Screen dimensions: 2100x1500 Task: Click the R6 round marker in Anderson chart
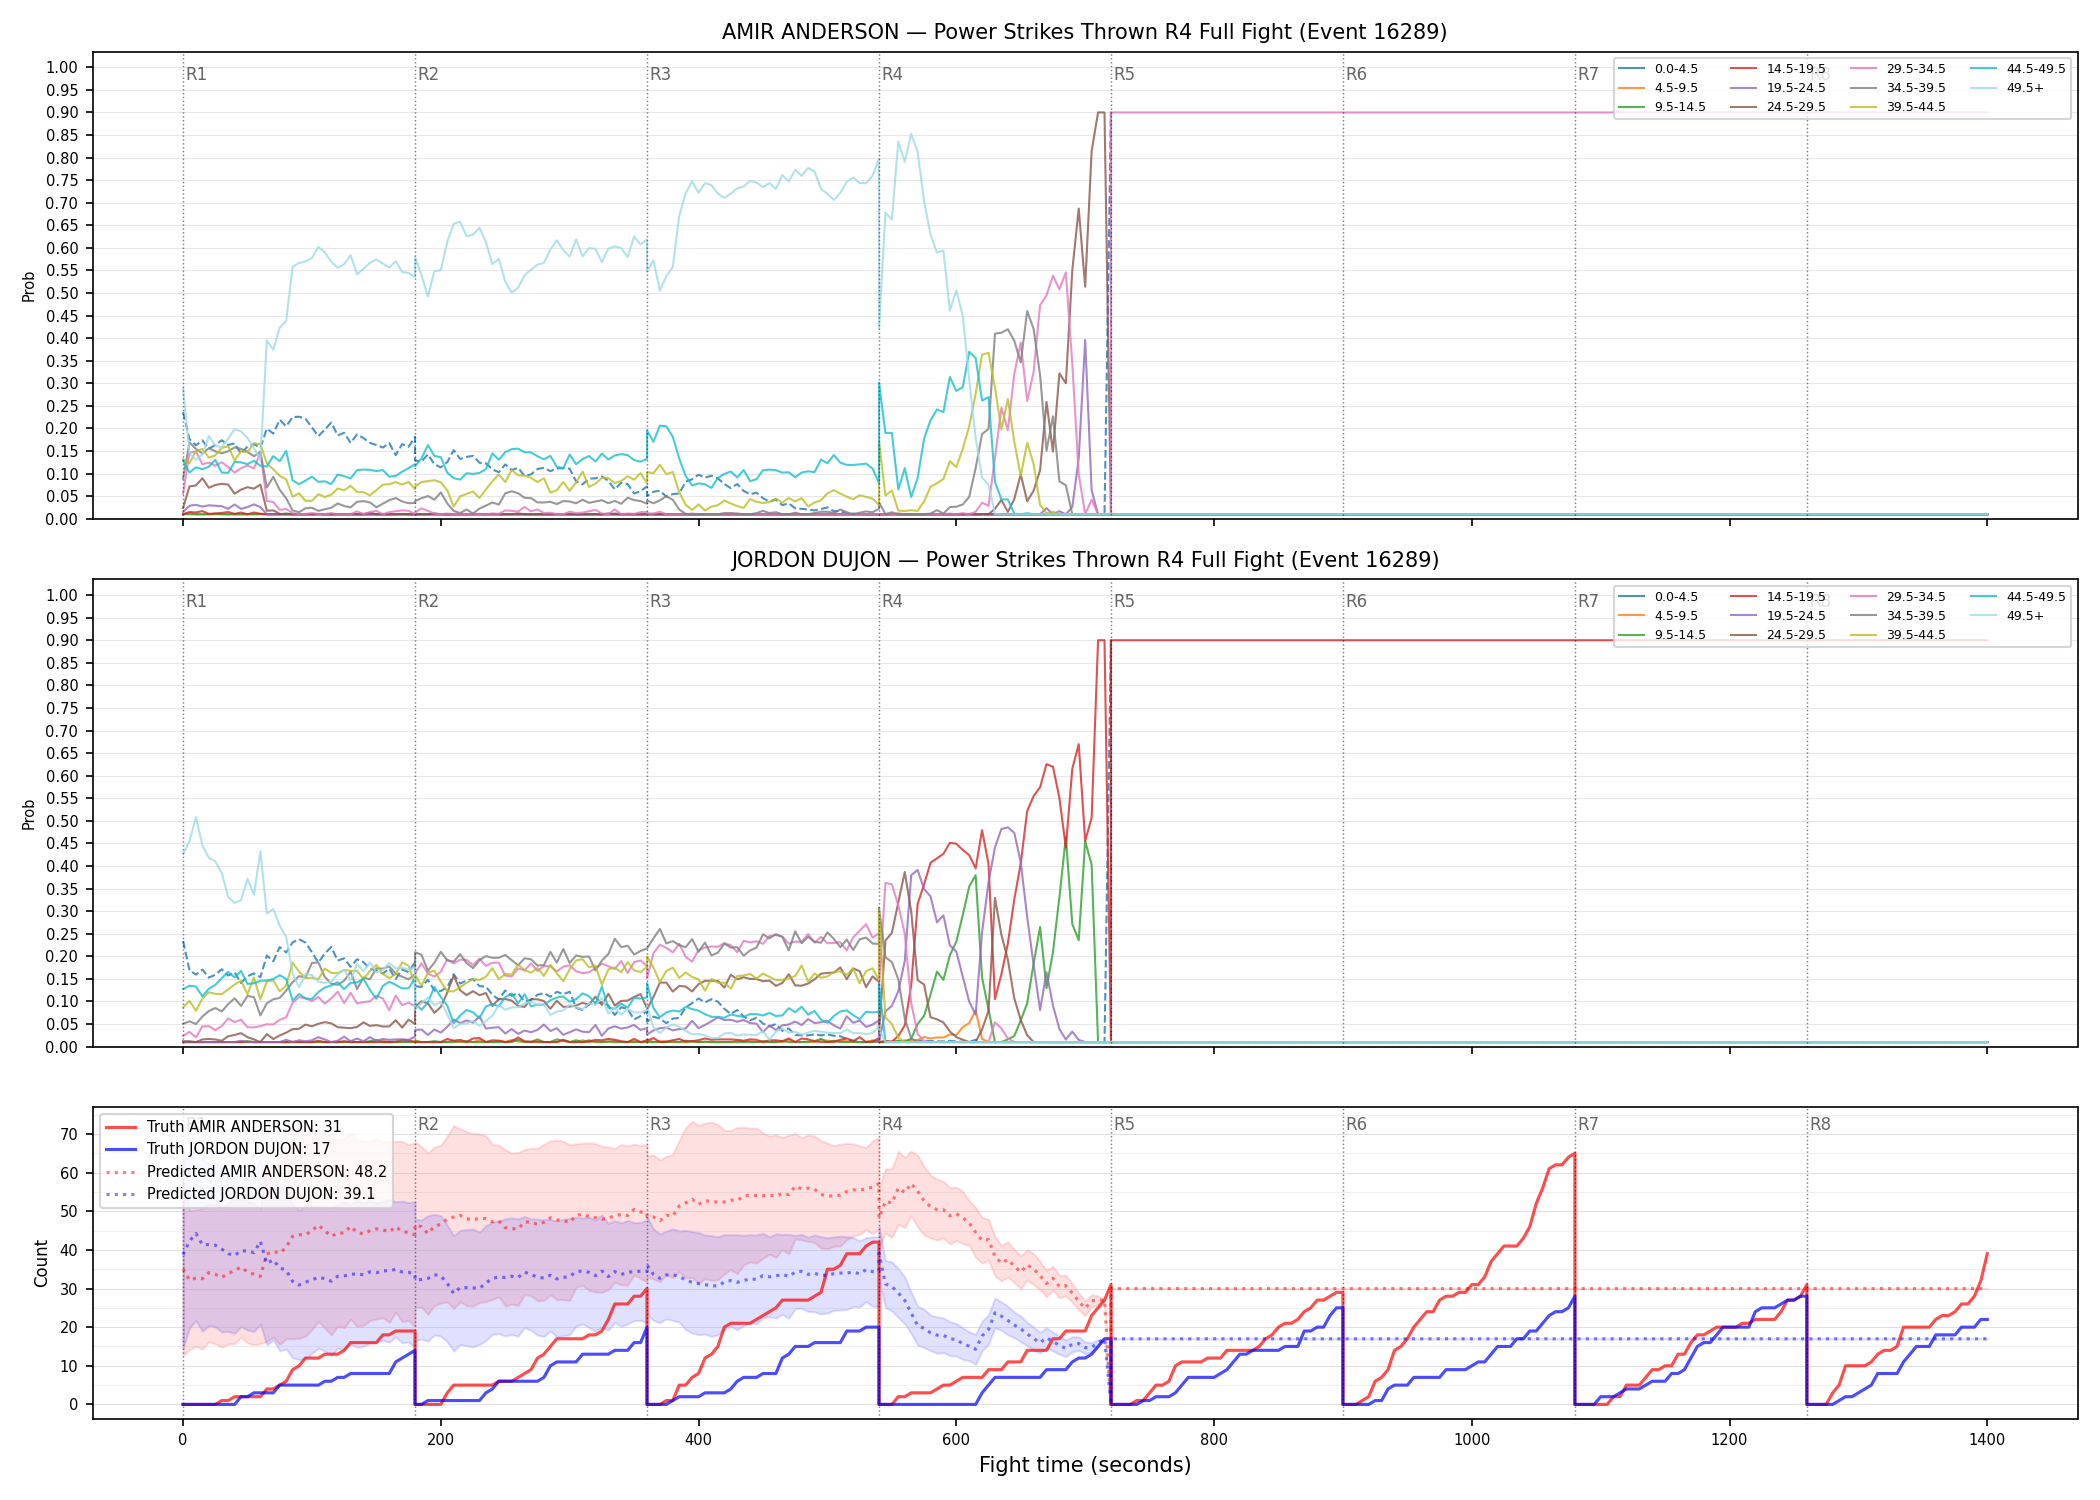pos(1356,74)
